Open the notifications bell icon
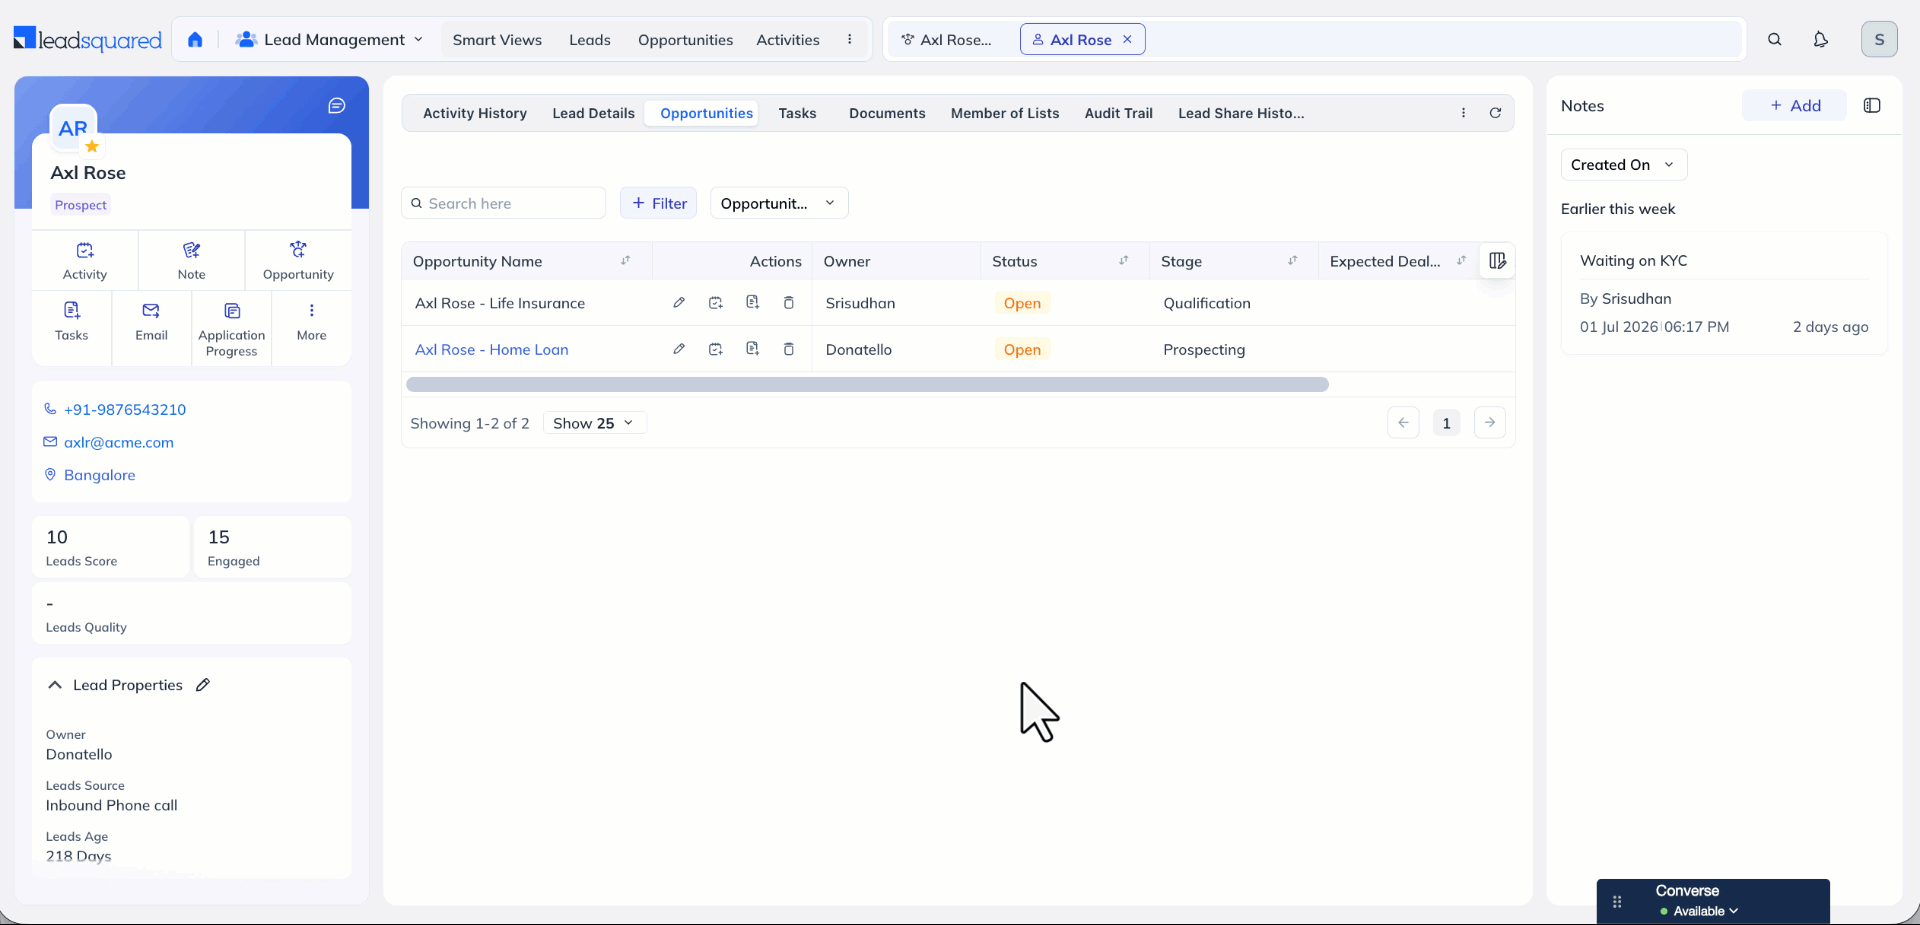This screenshot has height=925, width=1920. [1821, 40]
